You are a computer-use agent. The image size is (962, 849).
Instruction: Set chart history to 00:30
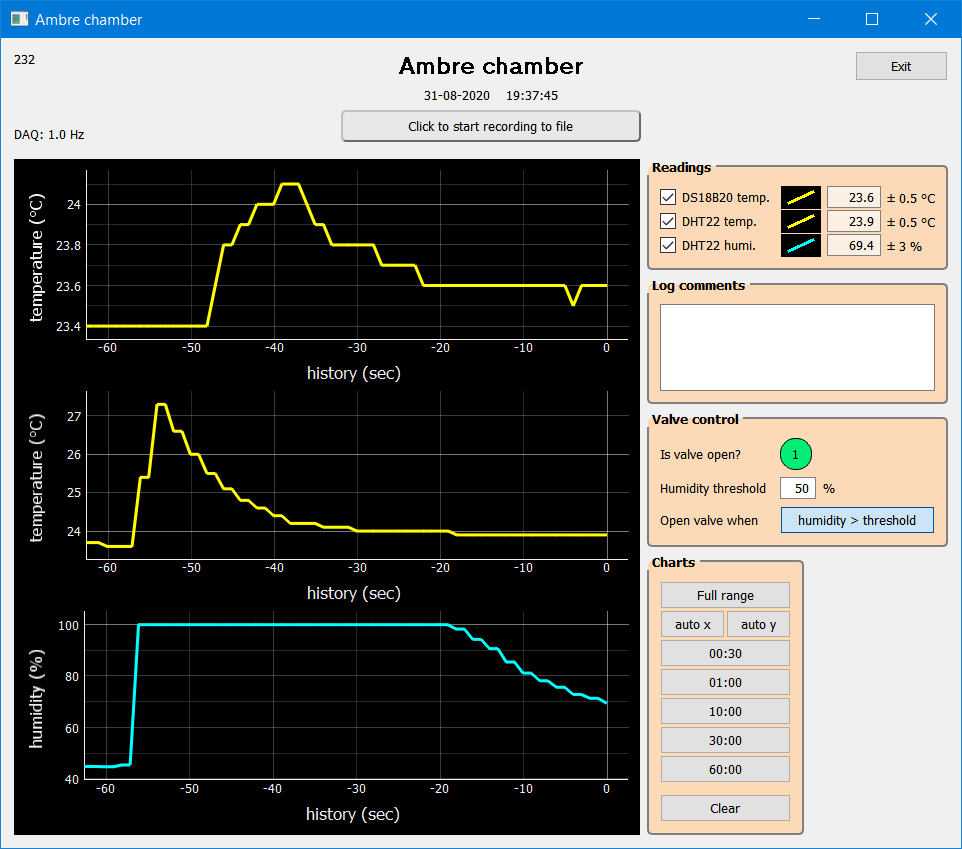pos(725,653)
